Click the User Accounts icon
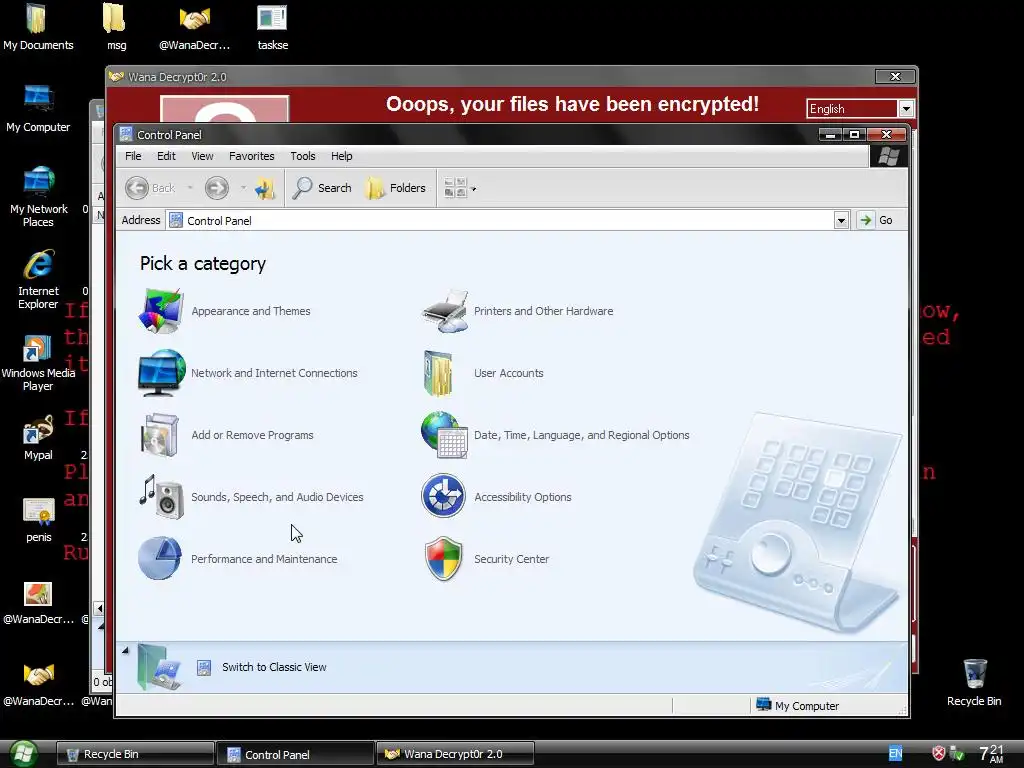 pos(438,373)
